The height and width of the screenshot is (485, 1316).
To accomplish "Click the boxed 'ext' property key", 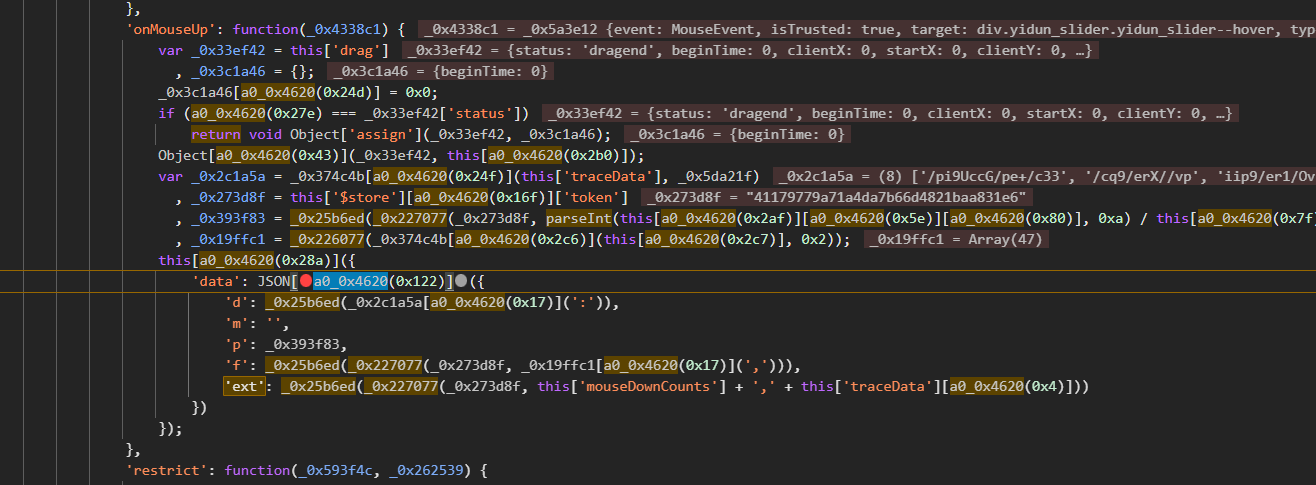I will point(246,385).
